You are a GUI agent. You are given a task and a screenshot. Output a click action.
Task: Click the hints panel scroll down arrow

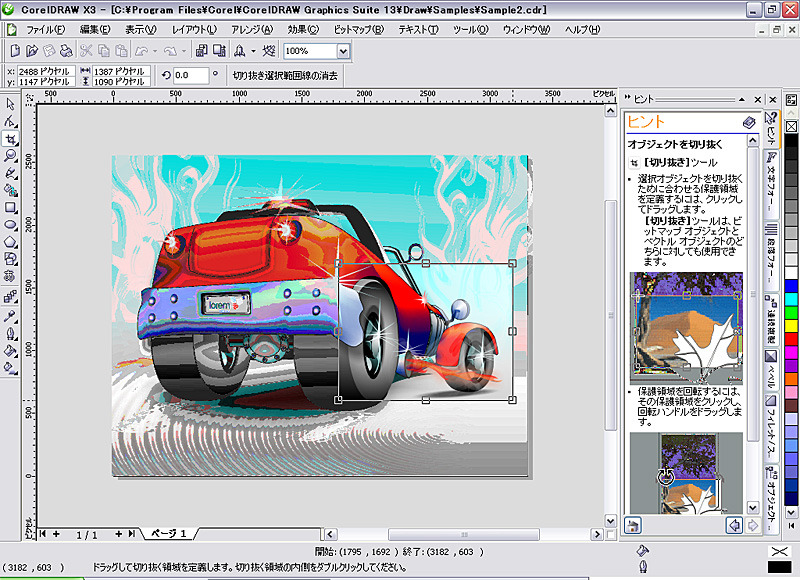753,507
